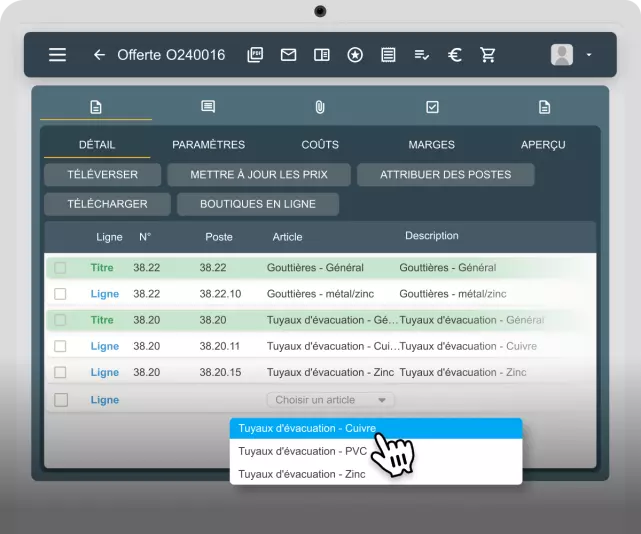This screenshot has width=641, height=534.
Task: Click article 'Gouttières - Général' cell
Action: [x=315, y=268]
